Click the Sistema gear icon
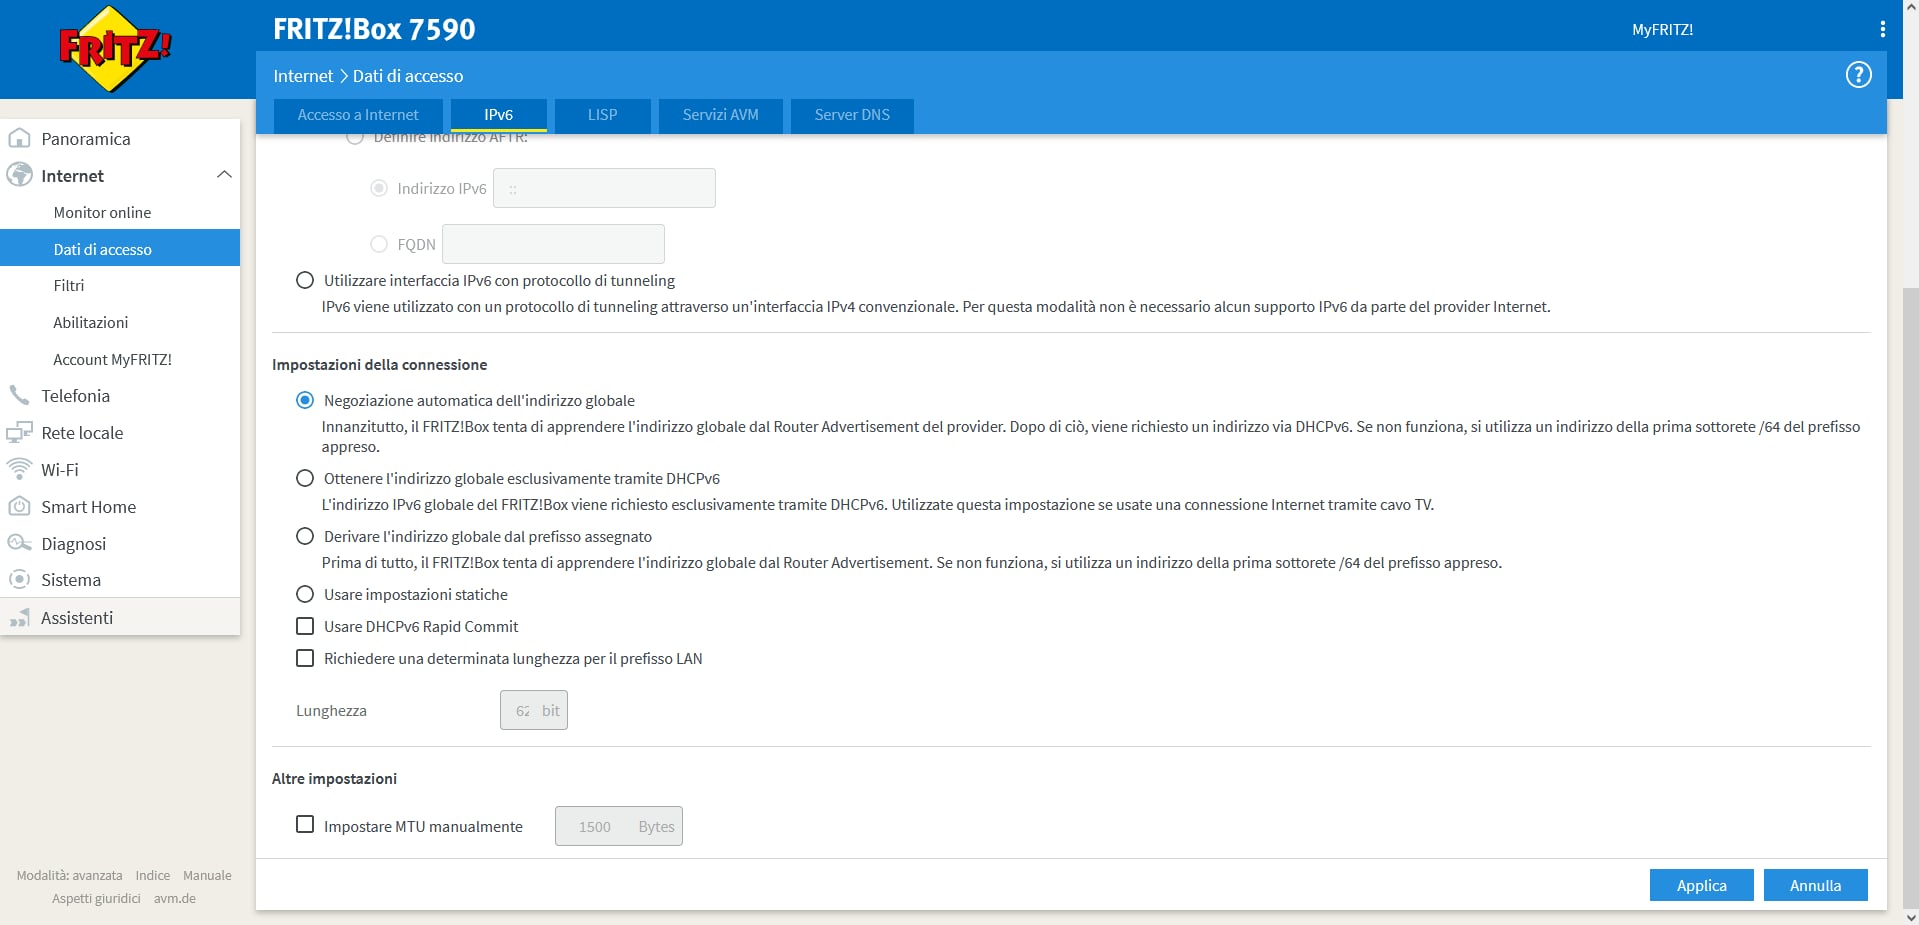 pos(19,579)
